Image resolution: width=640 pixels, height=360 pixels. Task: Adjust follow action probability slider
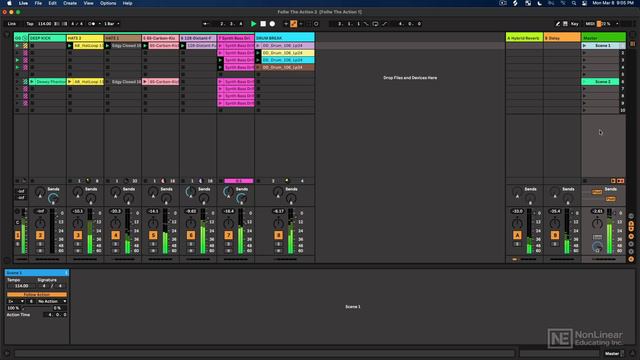pos(37,308)
